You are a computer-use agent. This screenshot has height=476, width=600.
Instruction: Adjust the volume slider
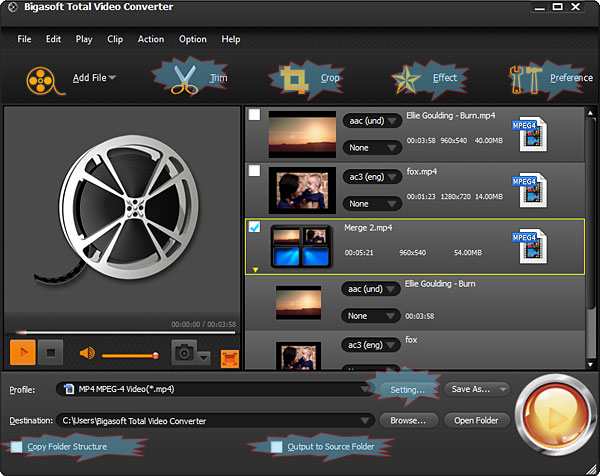tap(130, 356)
